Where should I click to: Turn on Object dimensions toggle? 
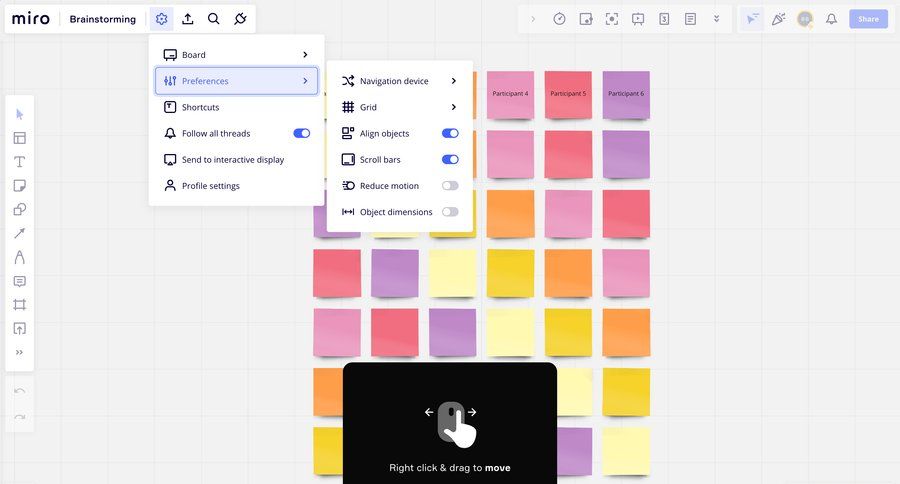pyautogui.click(x=450, y=212)
